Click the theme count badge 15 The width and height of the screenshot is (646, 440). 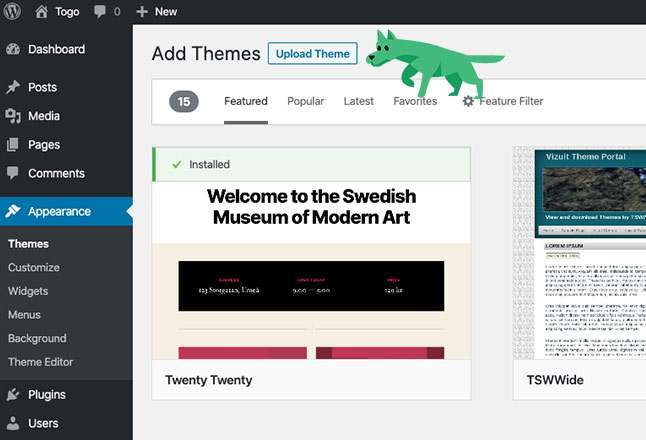click(184, 101)
